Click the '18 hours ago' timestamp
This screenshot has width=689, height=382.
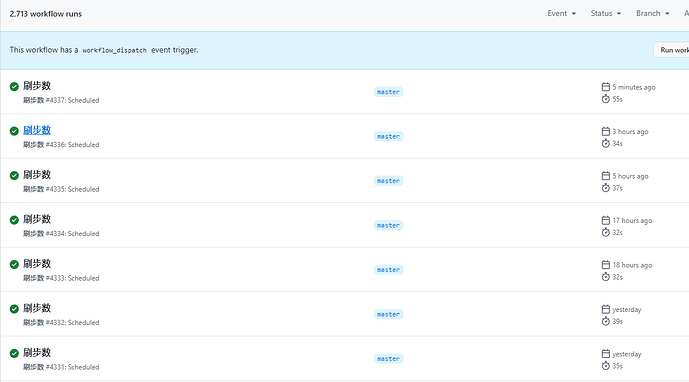tap(632, 265)
